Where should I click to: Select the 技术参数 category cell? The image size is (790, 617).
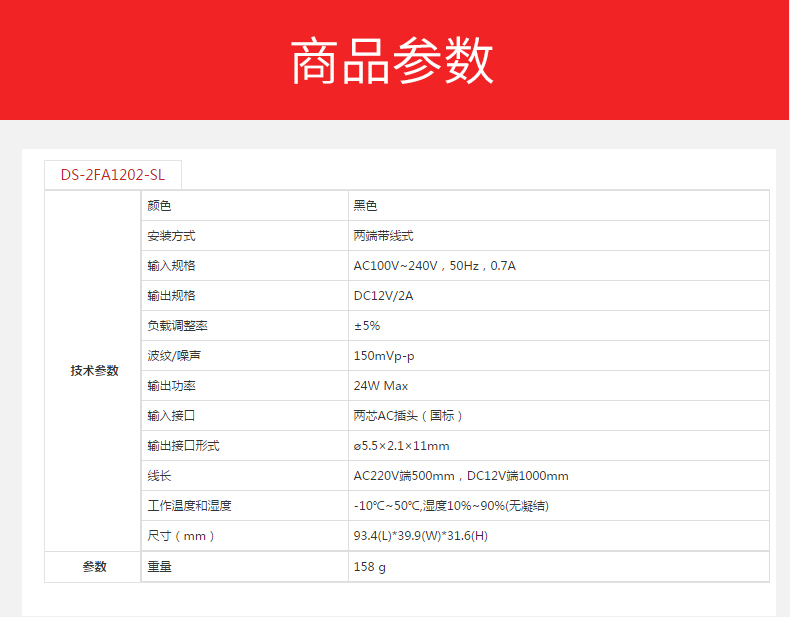tap(94, 371)
